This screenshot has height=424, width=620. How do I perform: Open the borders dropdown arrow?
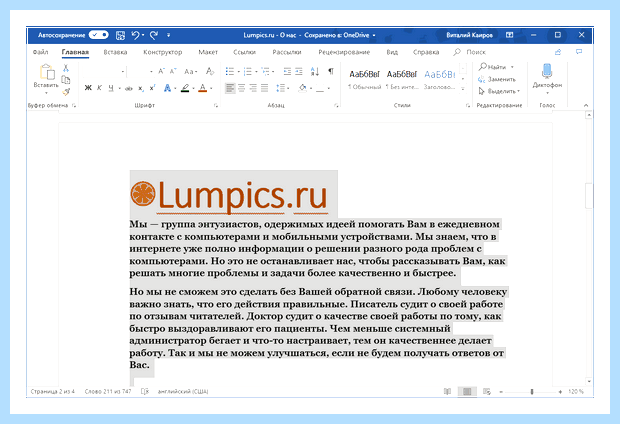click(329, 88)
